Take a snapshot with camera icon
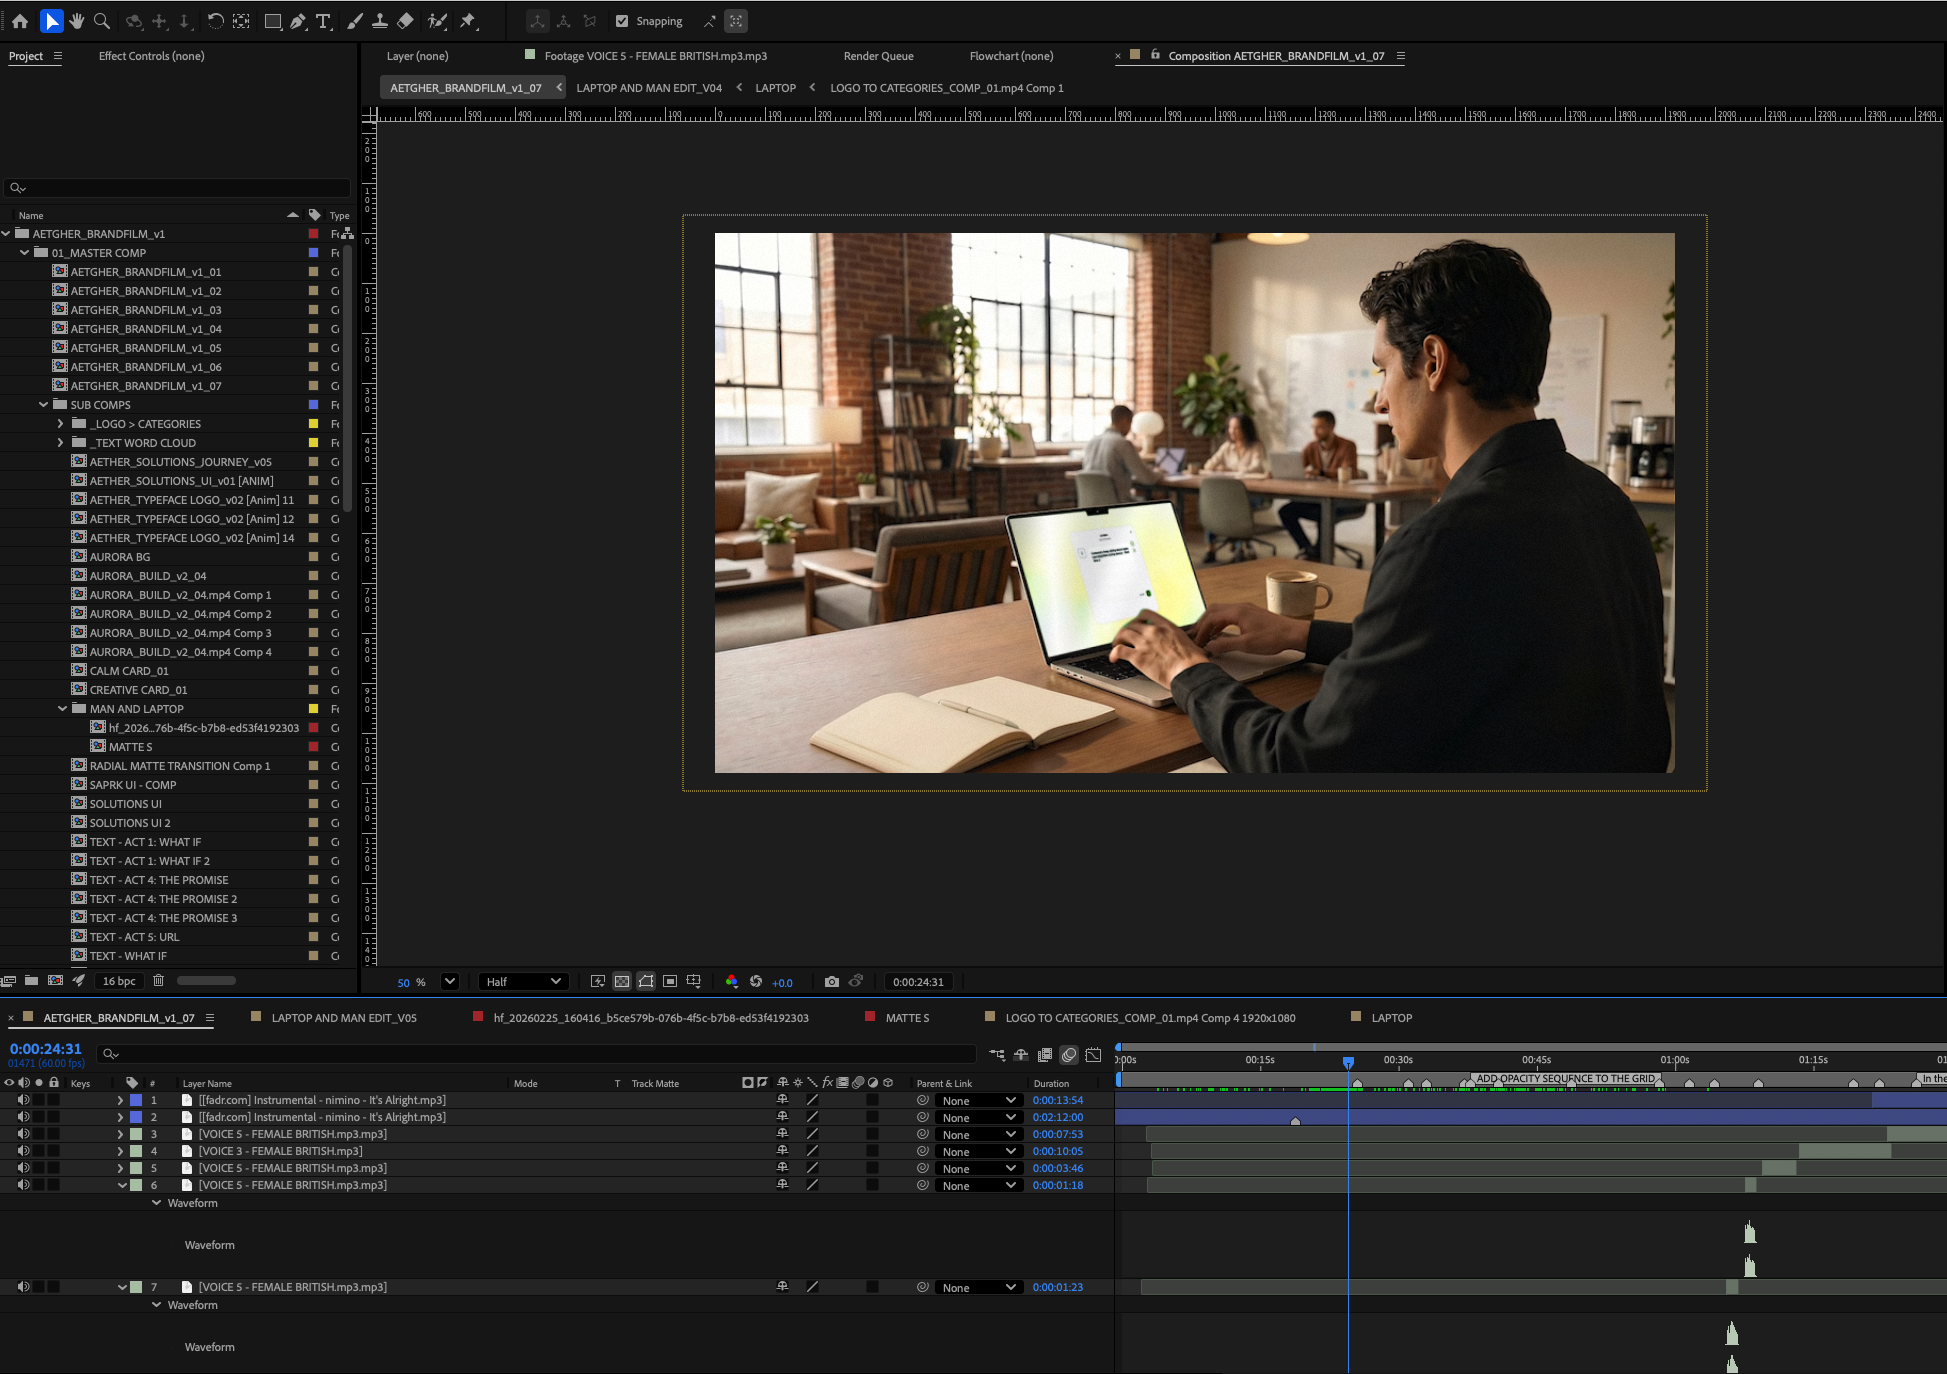Screen dimensions: 1947x1374 [x=831, y=982]
